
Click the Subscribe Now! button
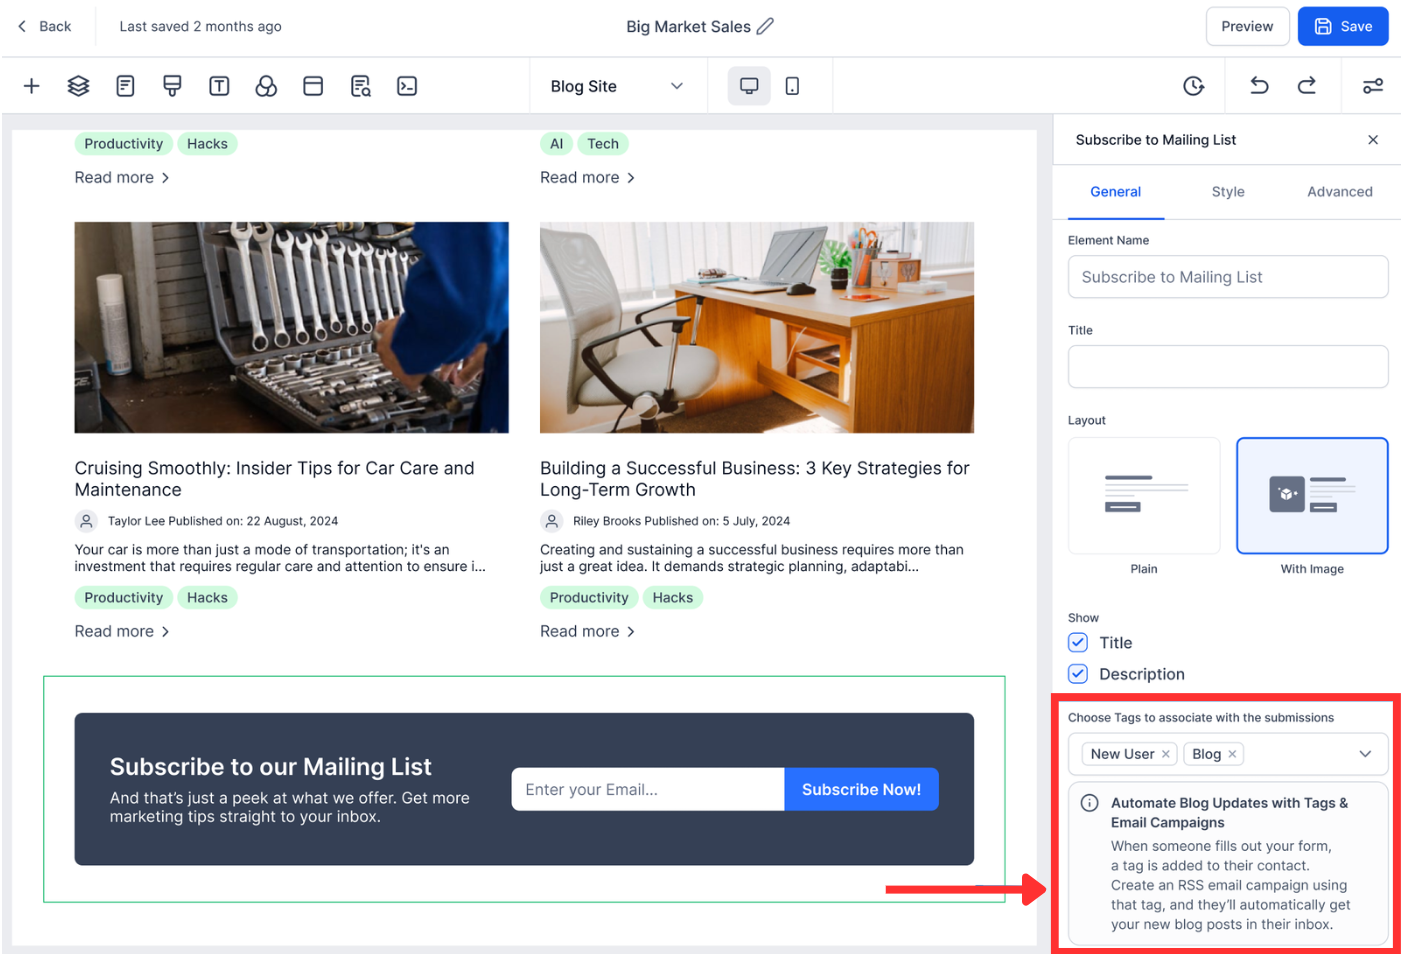pos(861,789)
